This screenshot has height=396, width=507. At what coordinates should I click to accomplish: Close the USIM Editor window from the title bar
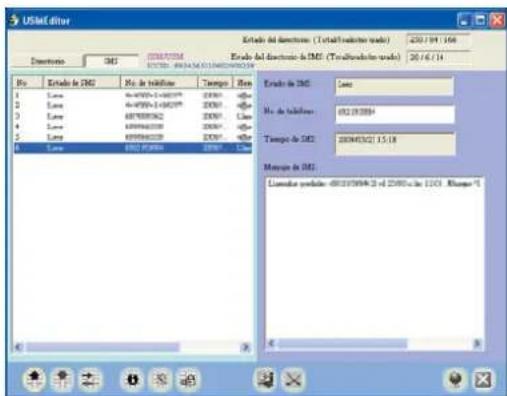tap(497, 20)
